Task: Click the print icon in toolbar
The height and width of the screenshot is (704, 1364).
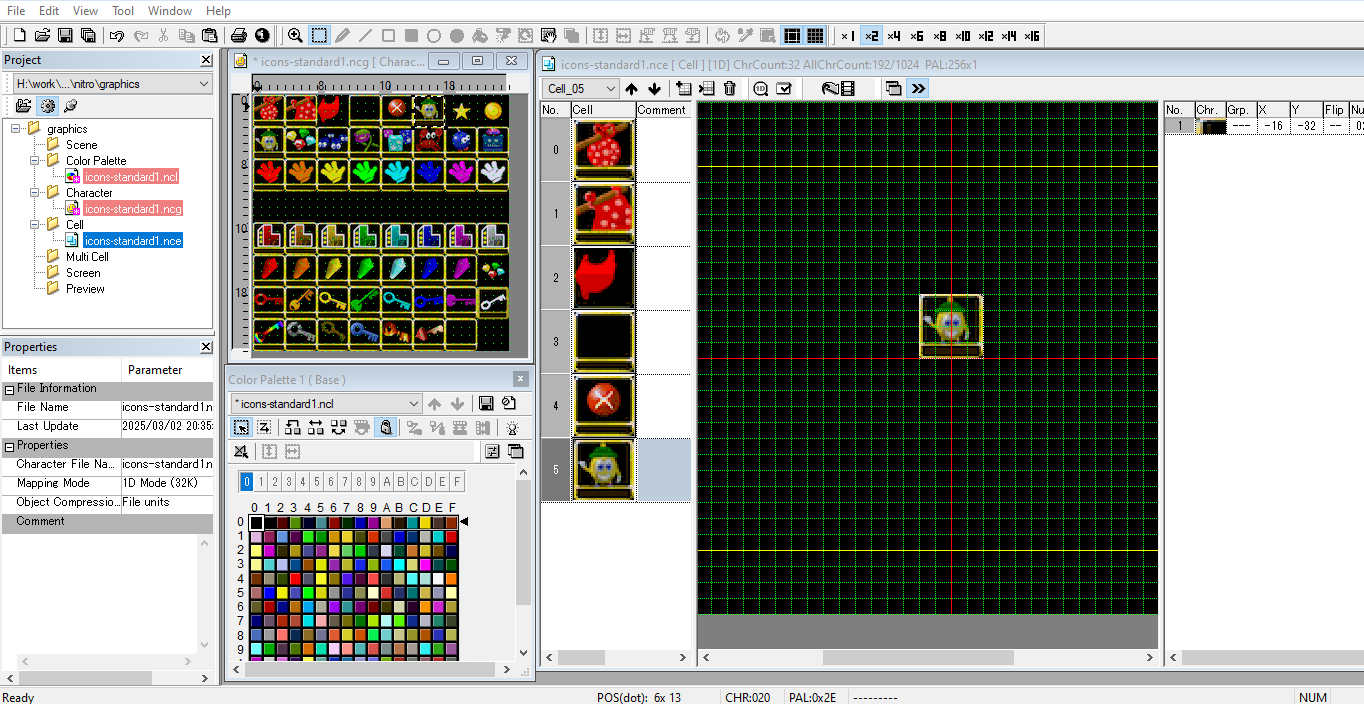Action: (x=239, y=36)
